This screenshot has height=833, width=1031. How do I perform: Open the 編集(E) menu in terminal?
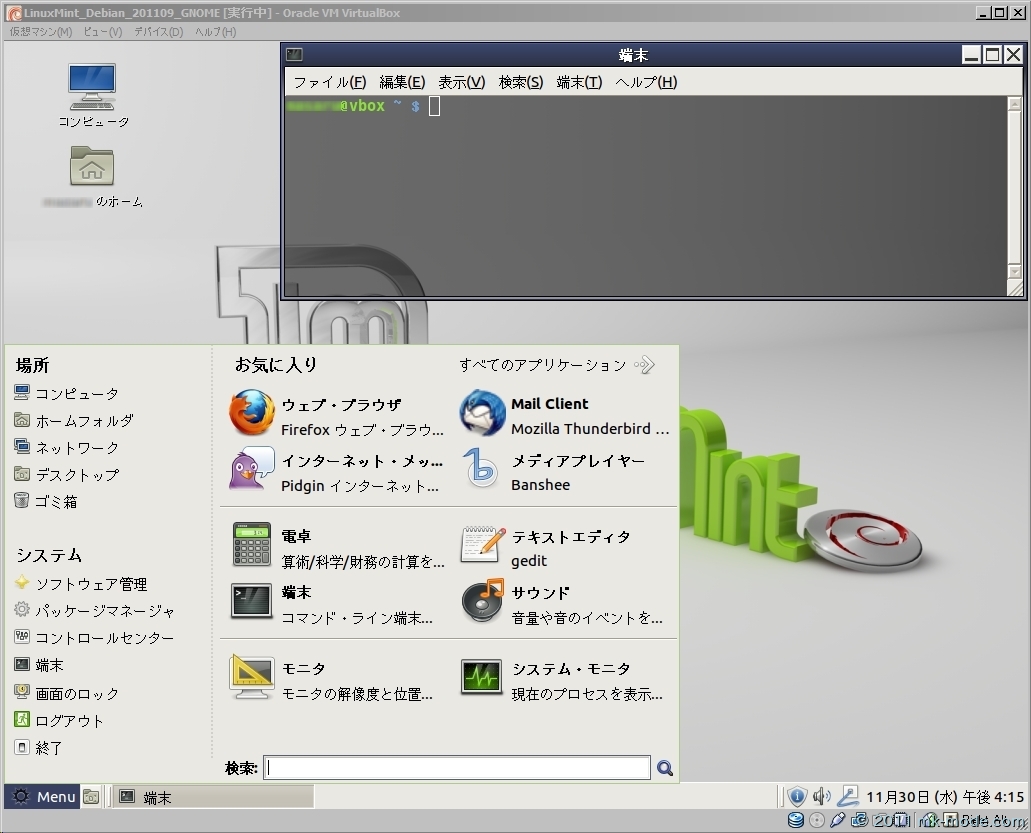[402, 82]
